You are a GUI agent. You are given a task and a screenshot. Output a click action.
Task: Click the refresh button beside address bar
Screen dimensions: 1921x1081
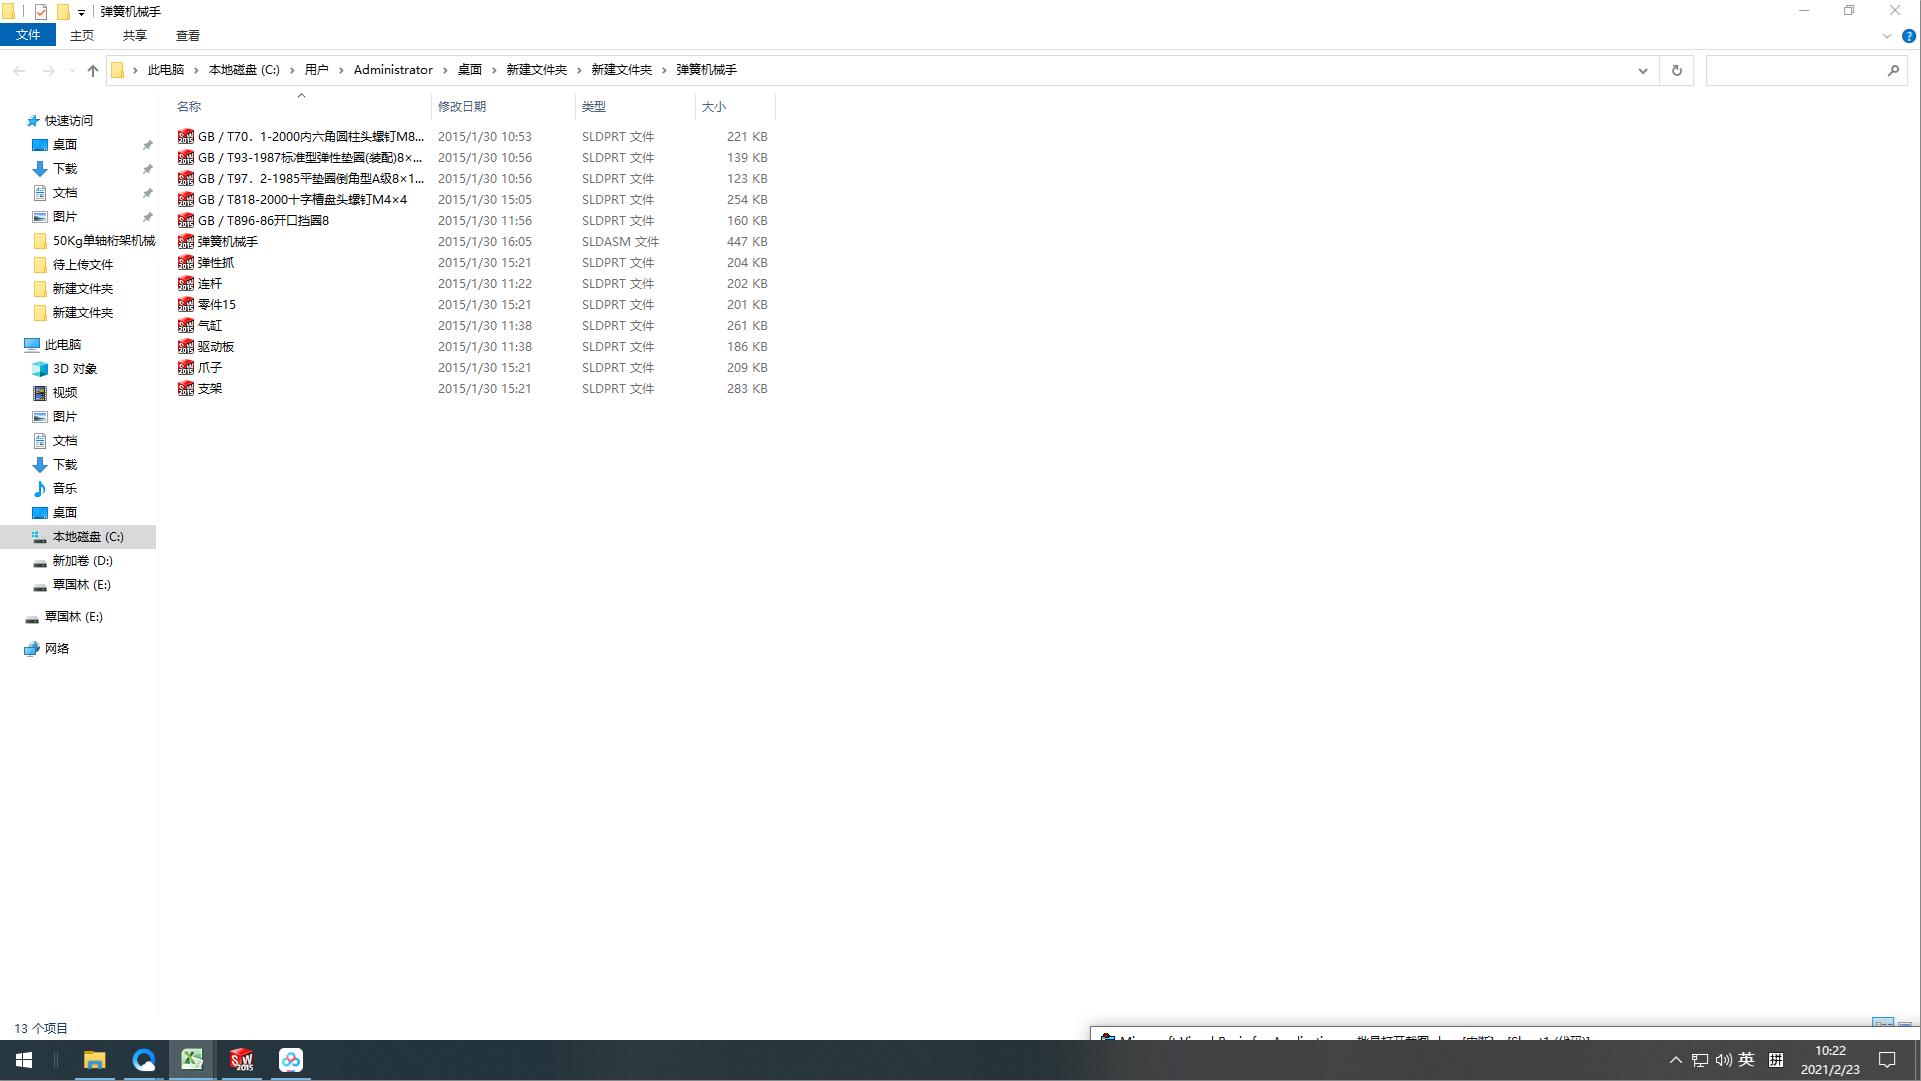tap(1677, 70)
